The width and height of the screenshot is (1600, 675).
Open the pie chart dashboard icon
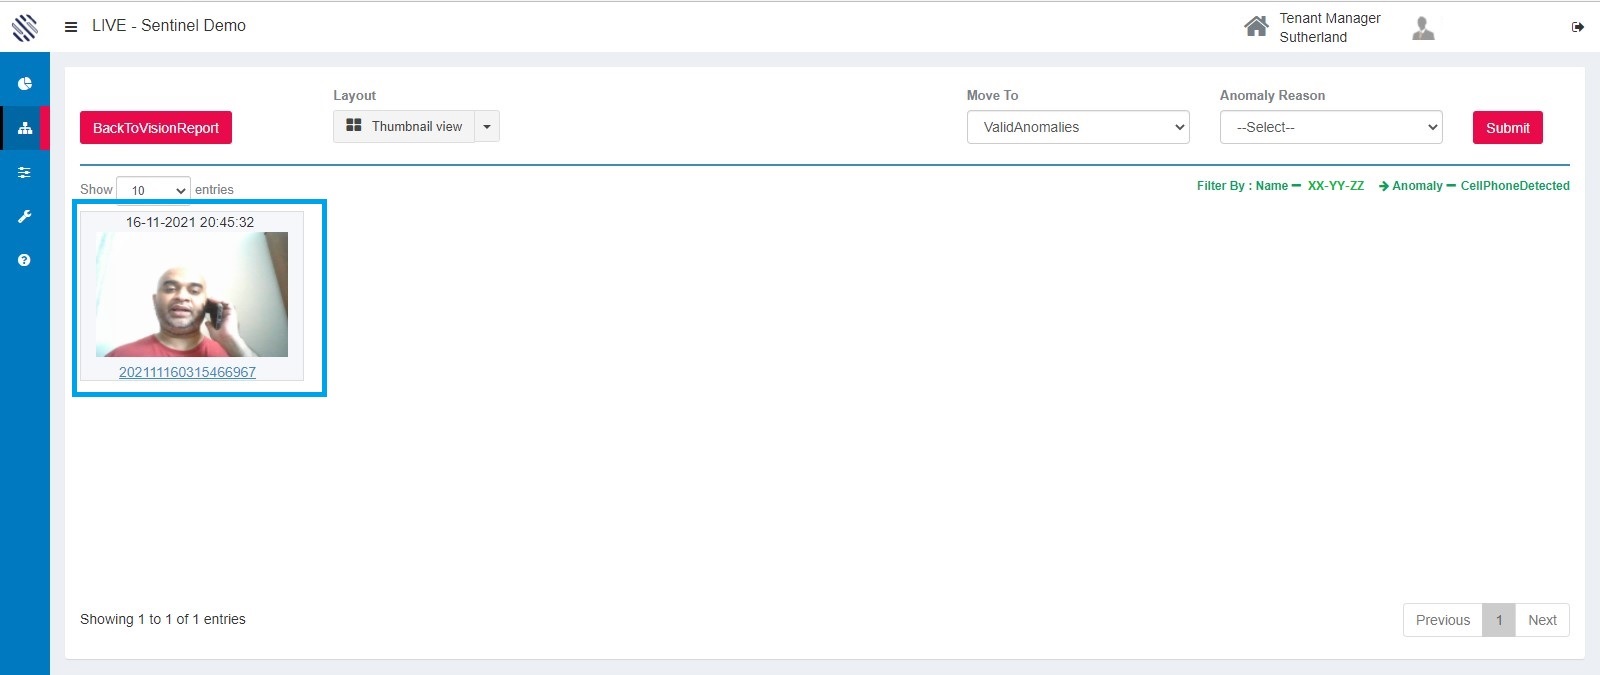point(25,84)
